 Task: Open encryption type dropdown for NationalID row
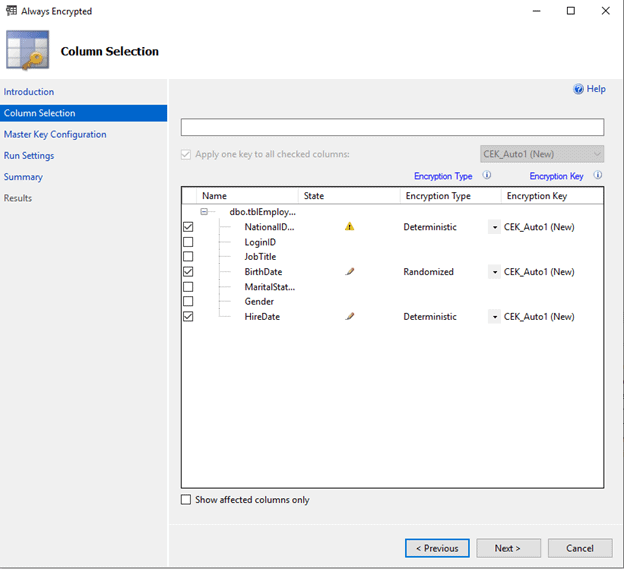[x=494, y=227]
